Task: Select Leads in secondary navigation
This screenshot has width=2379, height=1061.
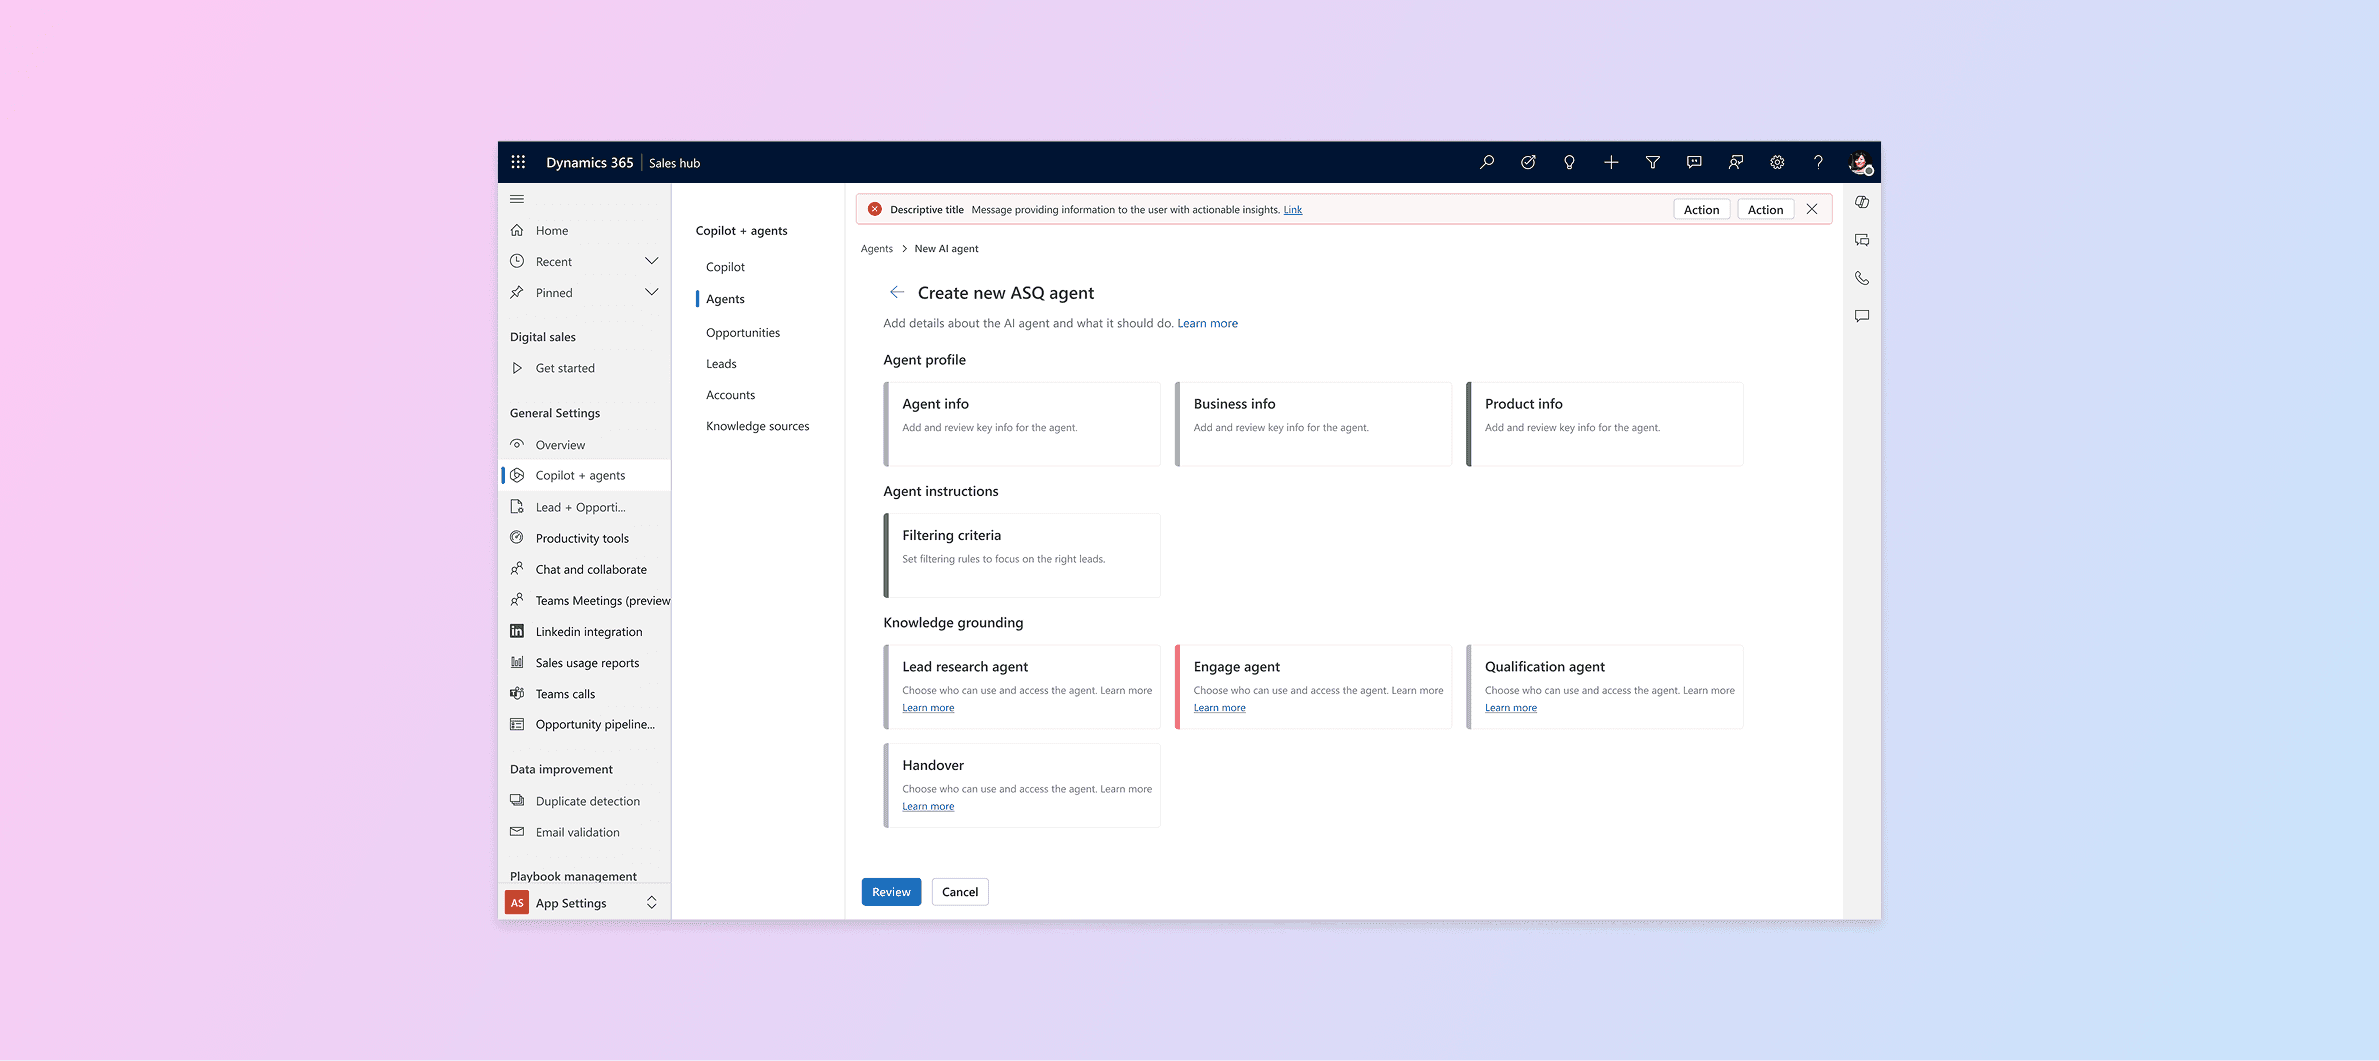Action: coord(721,364)
